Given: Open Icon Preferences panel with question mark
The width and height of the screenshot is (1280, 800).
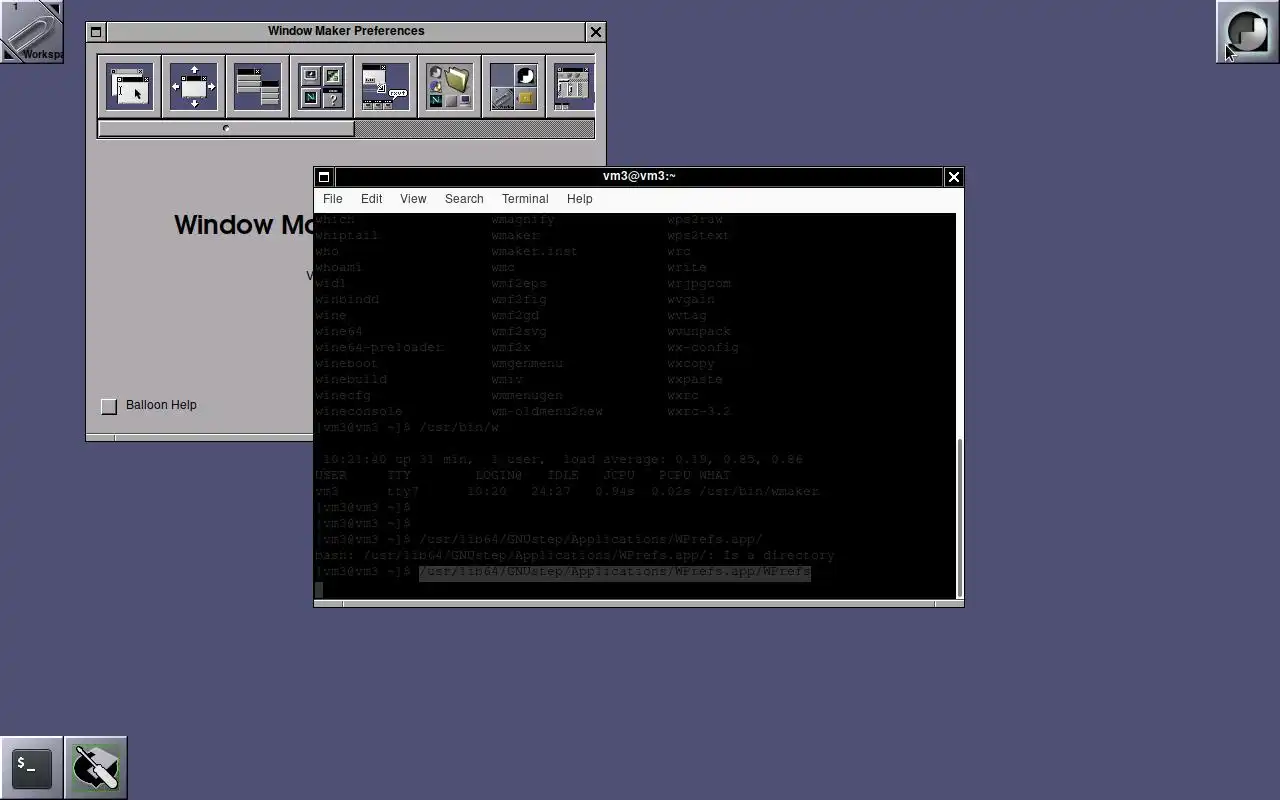Looking at the screenshot, I should point(322,87).
